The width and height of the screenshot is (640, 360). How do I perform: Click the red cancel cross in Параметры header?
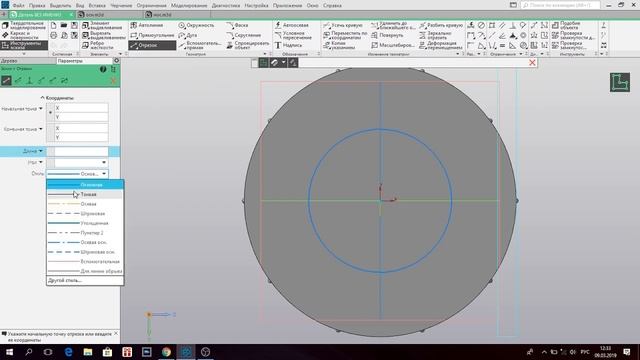(113, 80)
